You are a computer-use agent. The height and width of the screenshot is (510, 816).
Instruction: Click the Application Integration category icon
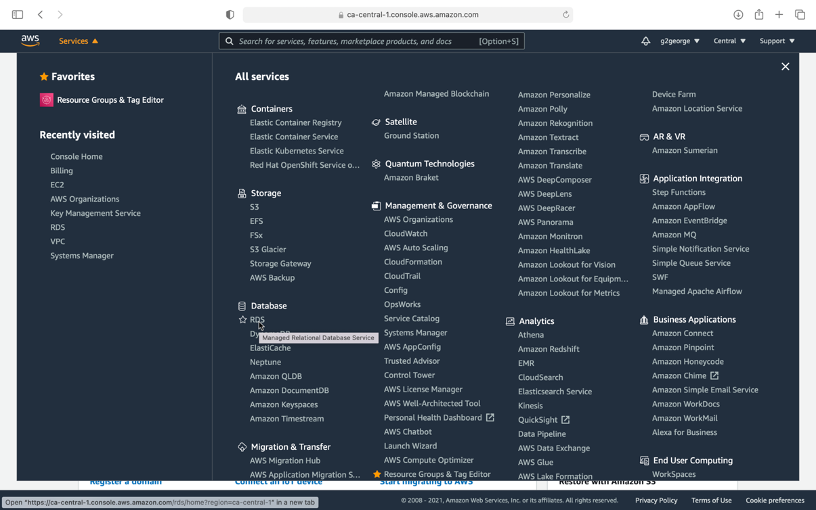coord(644,178)
